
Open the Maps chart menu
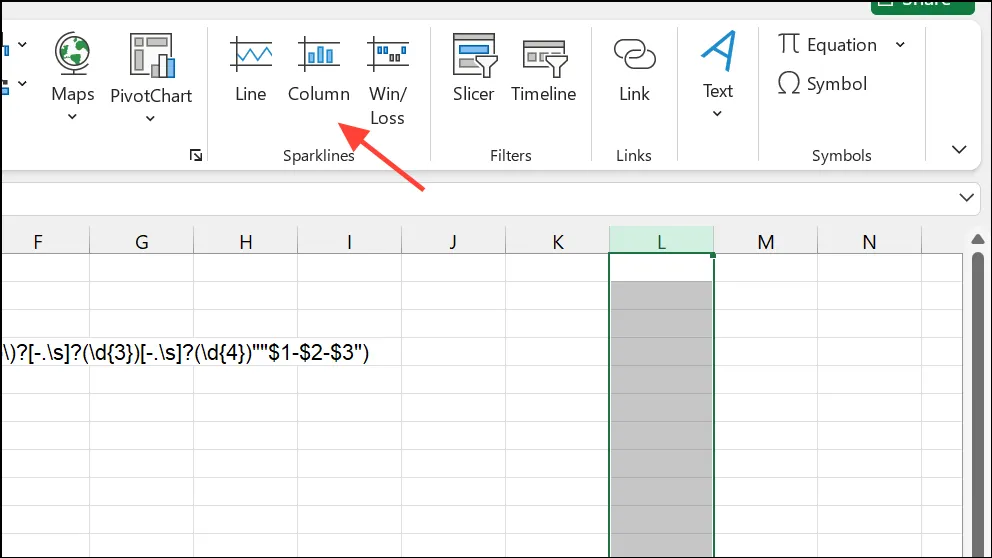72,77
